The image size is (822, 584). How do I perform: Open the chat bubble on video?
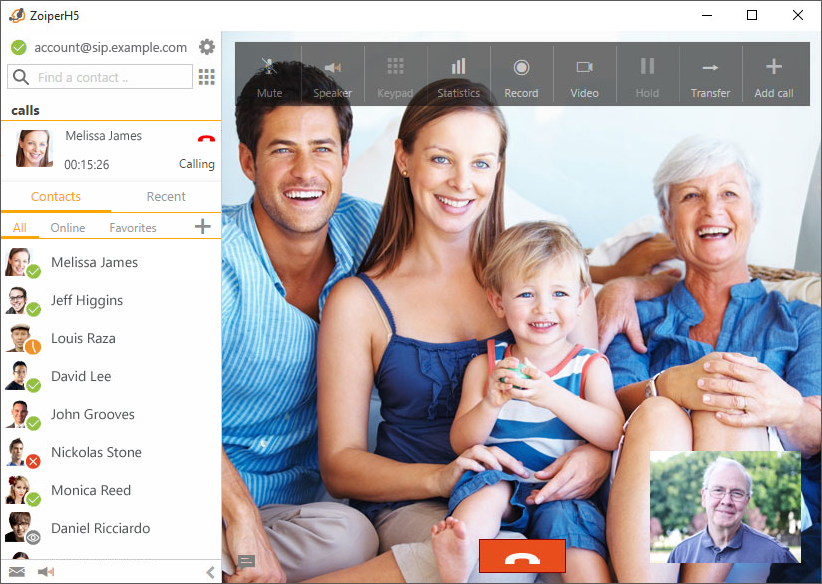click(x=246, y=561)
